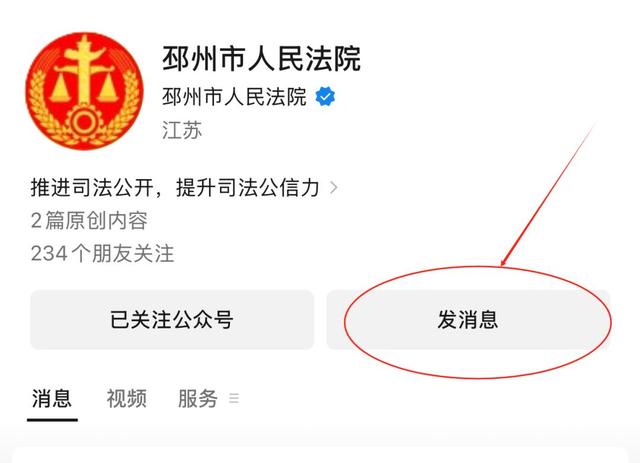Tap the account name next to verified badge
Viewport: 640px width, 463px height.
point(234,97)
